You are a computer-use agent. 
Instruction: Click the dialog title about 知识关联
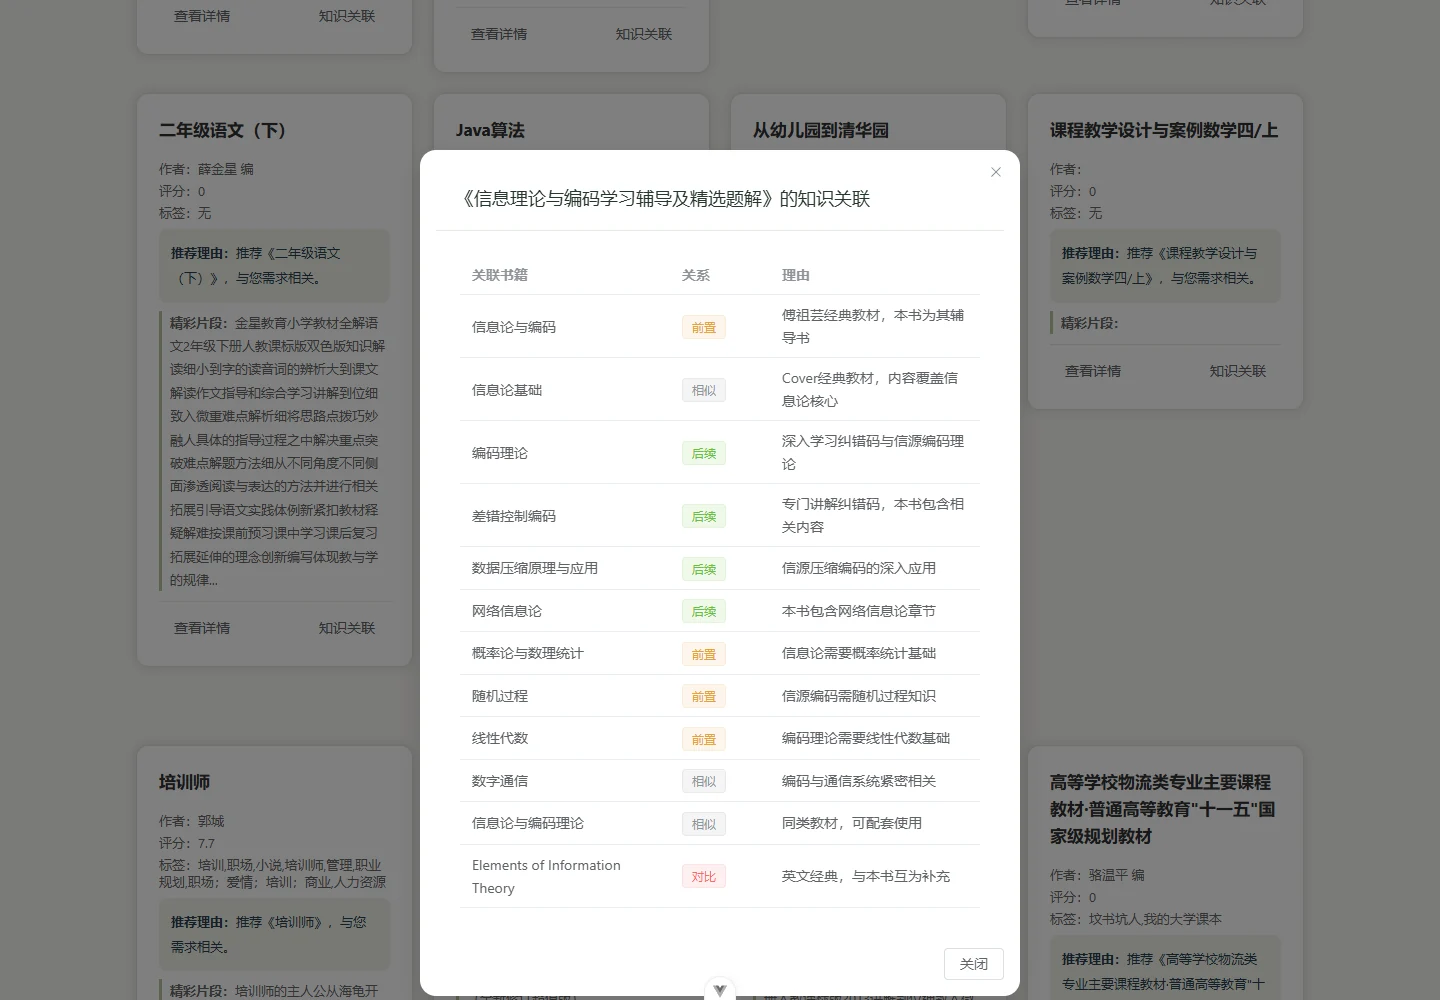665,199
